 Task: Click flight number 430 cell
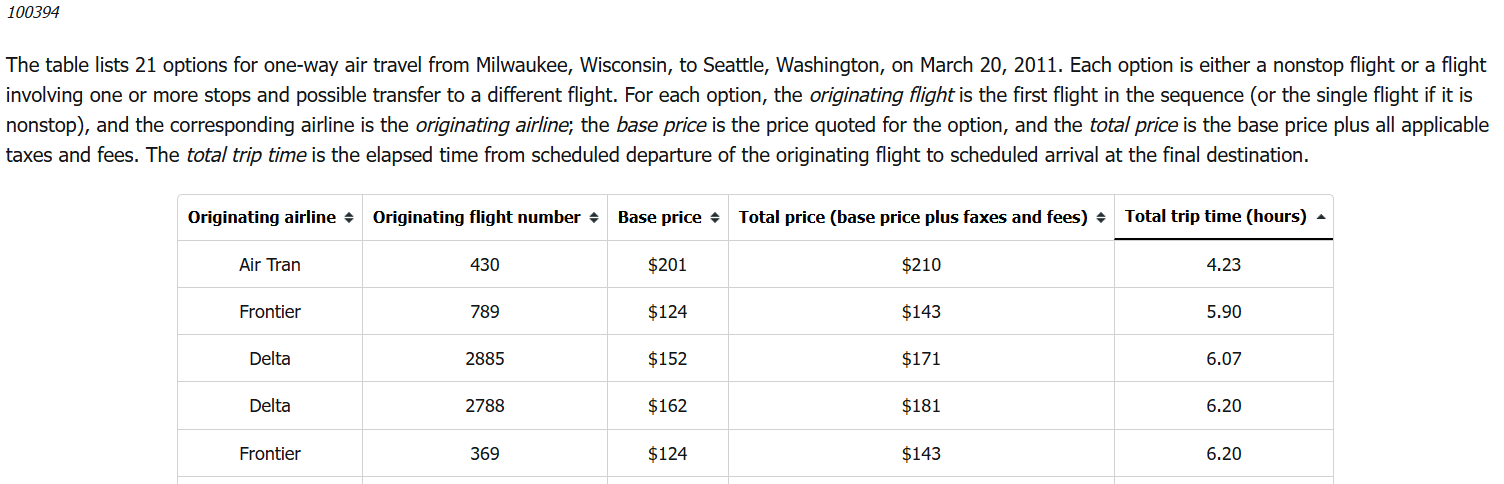(x=485, y=265)
